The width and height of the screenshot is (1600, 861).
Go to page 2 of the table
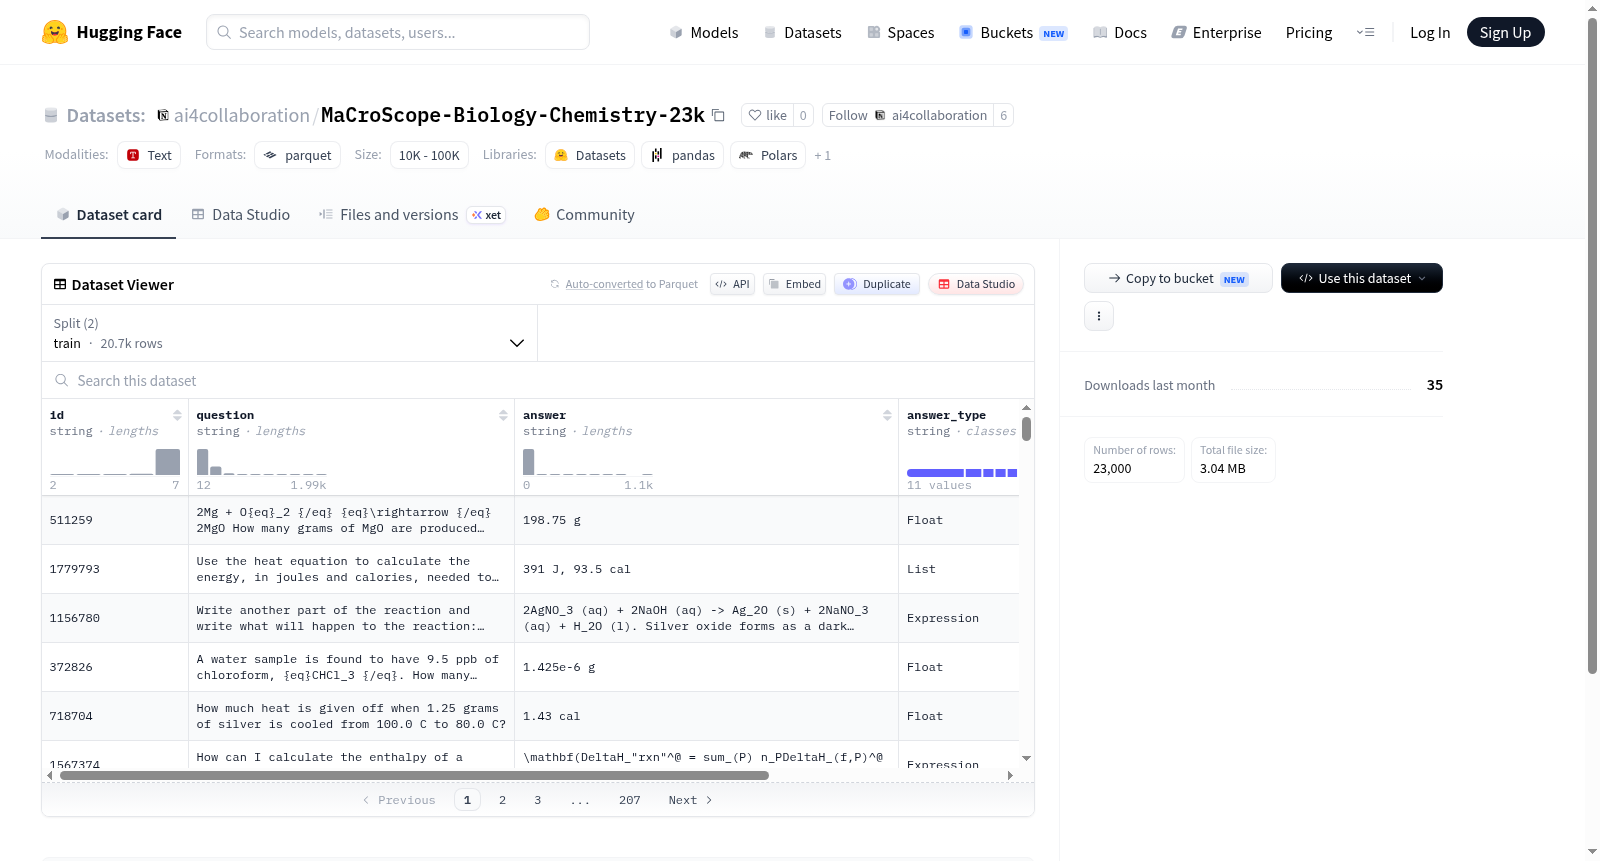(x=502, y=800)
